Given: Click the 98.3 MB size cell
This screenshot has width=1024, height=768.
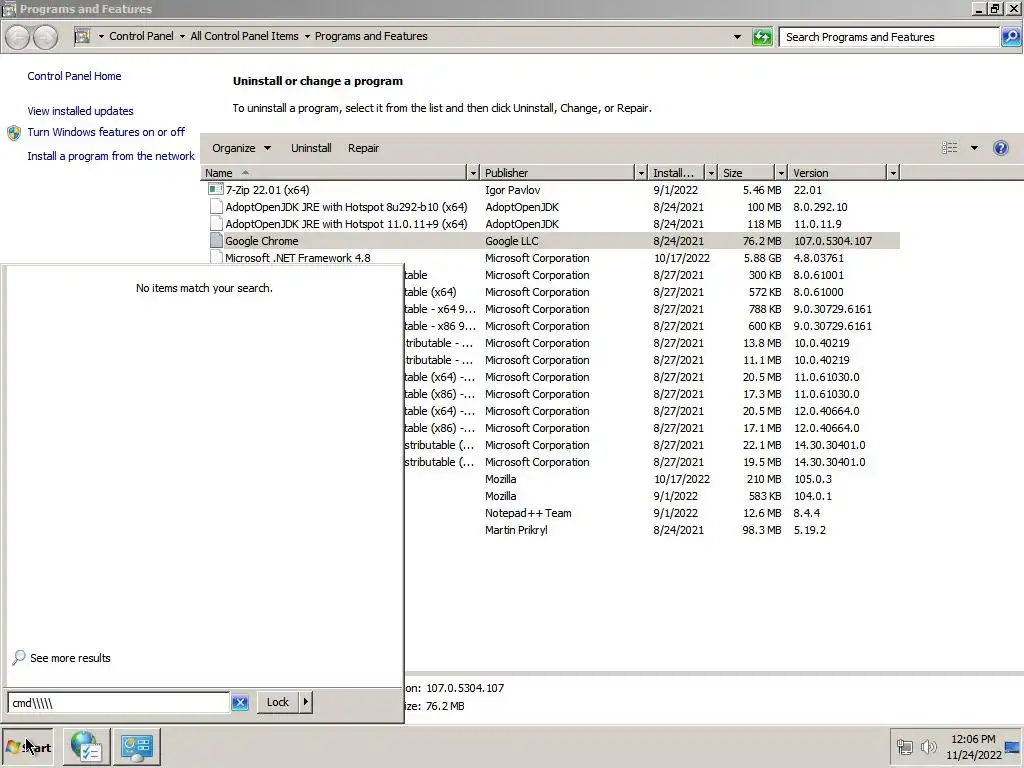Looking at the screenshot, I should tap(761, 530).
